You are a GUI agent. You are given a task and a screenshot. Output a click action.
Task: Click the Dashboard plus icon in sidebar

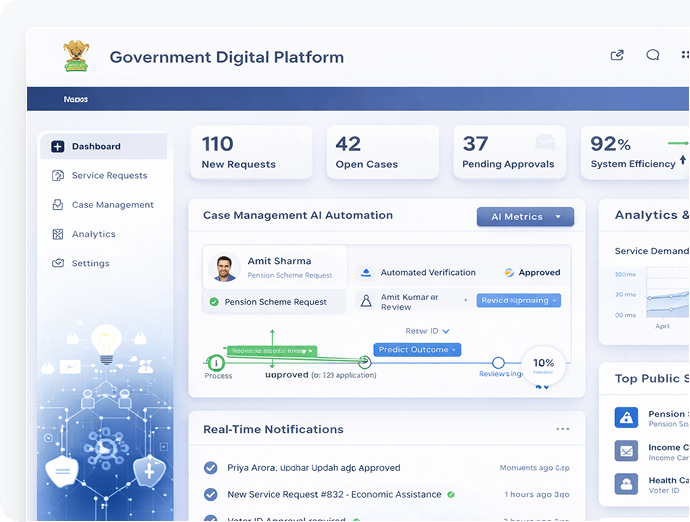58,146
